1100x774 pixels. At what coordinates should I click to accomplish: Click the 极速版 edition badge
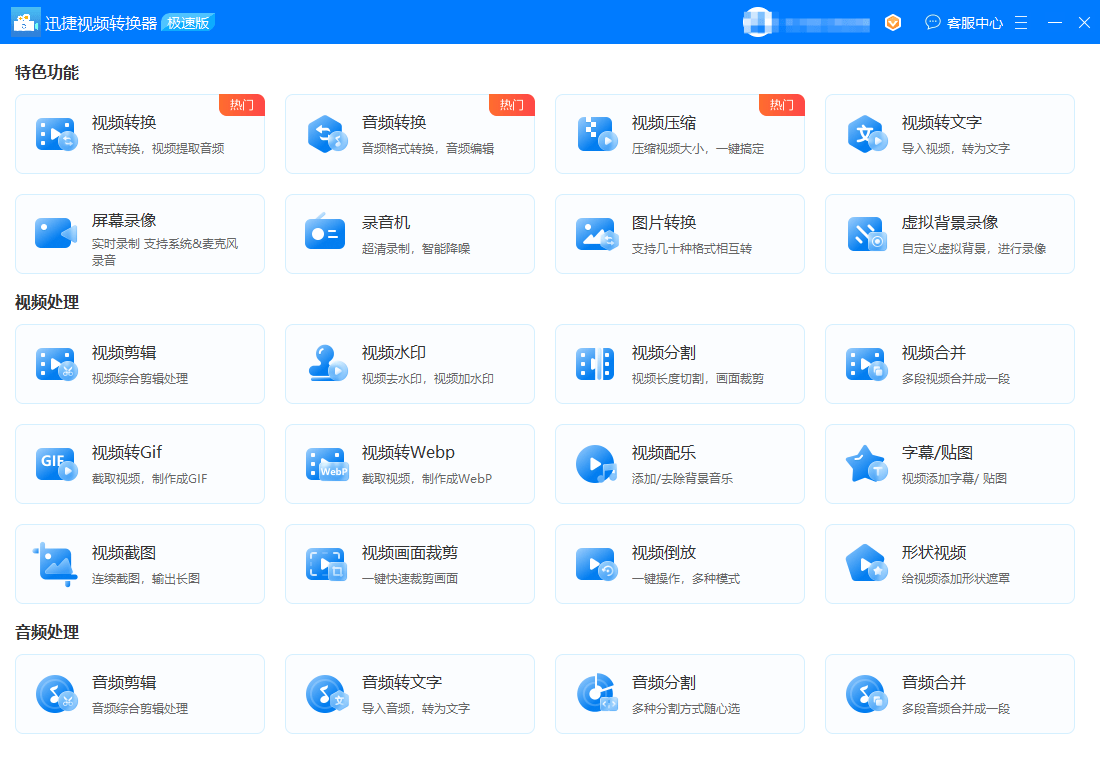[188, 22]
